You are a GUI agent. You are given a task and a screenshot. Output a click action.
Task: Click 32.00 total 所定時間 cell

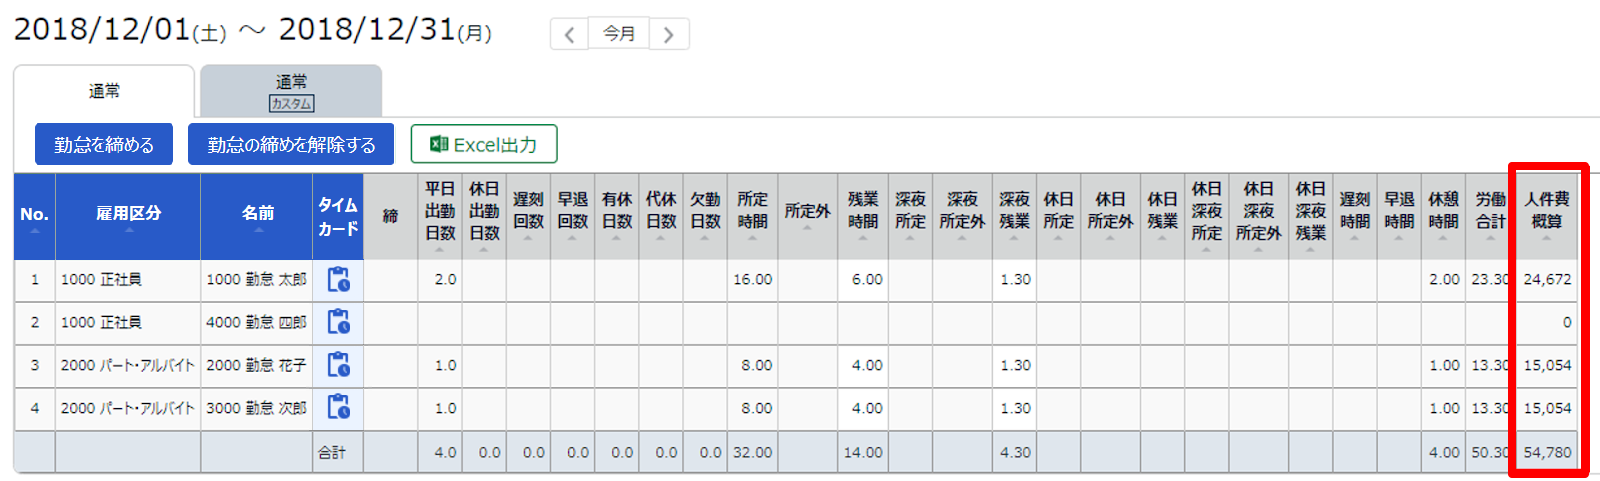click(x=752, y=452)
